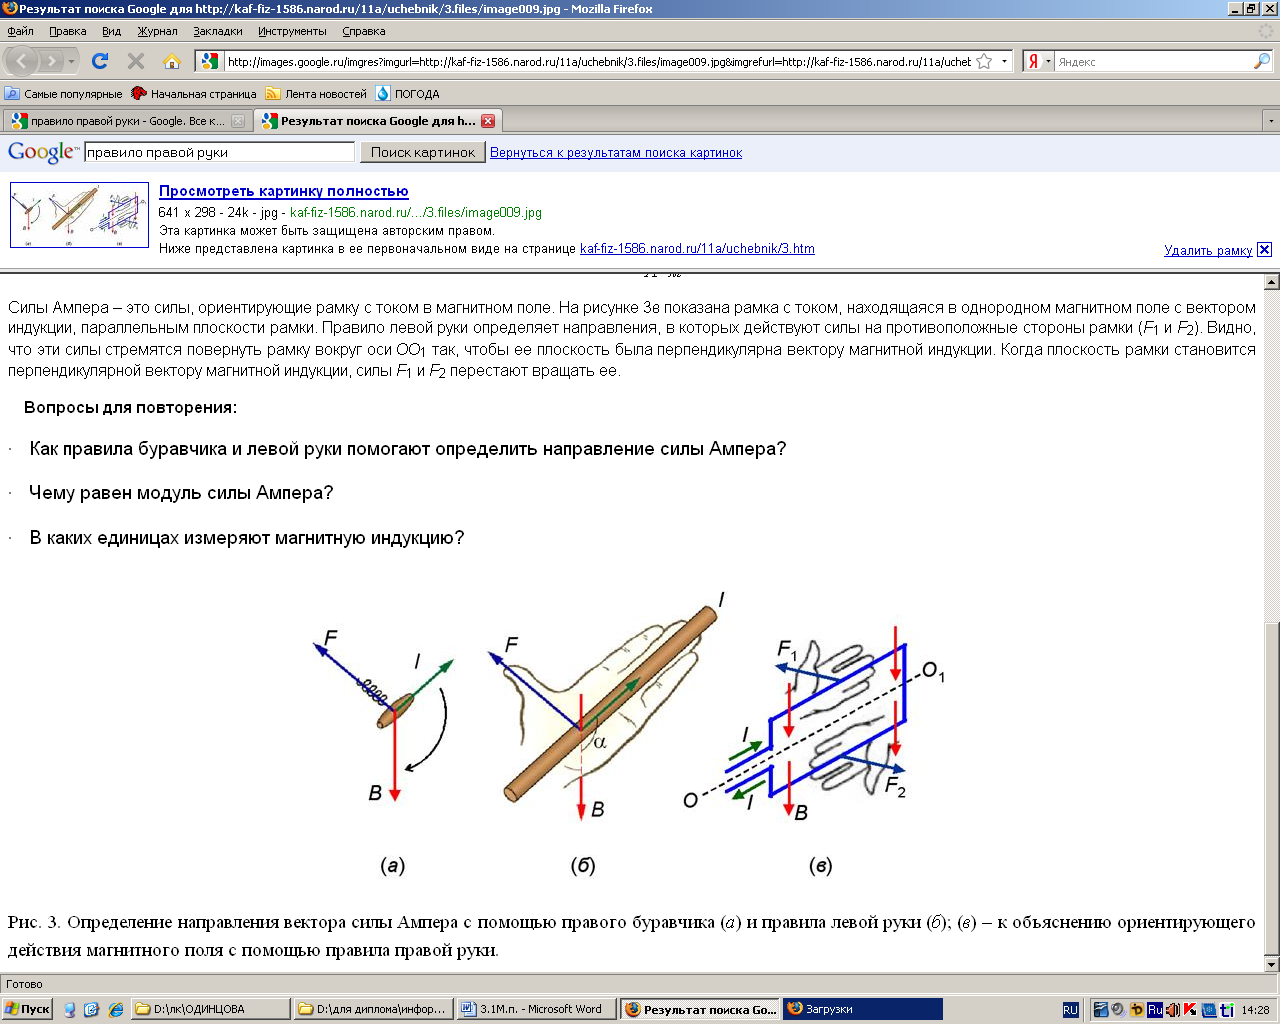Open 'Начальная страница' bookmark
Screen dimensions: 1280x1024
[194, 93]
